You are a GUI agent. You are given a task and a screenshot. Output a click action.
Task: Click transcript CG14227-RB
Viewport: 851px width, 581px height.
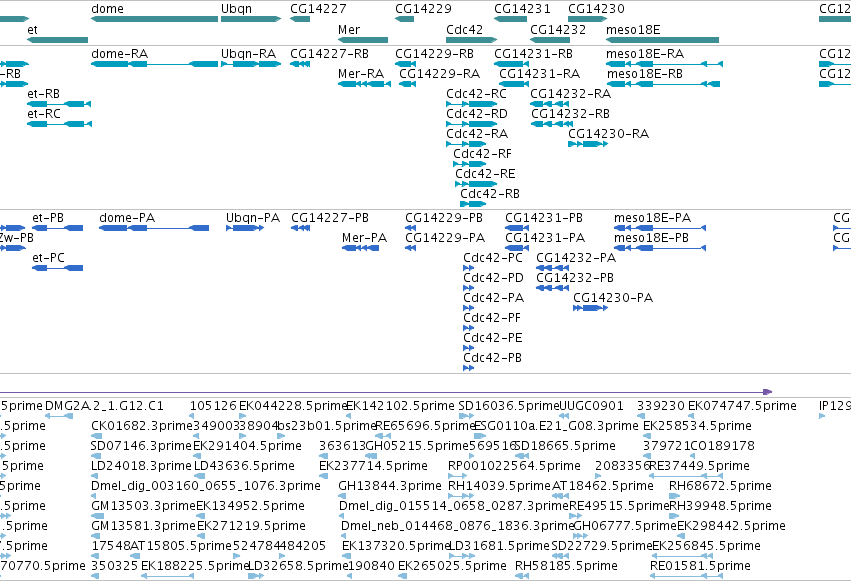tap(300, 64)
